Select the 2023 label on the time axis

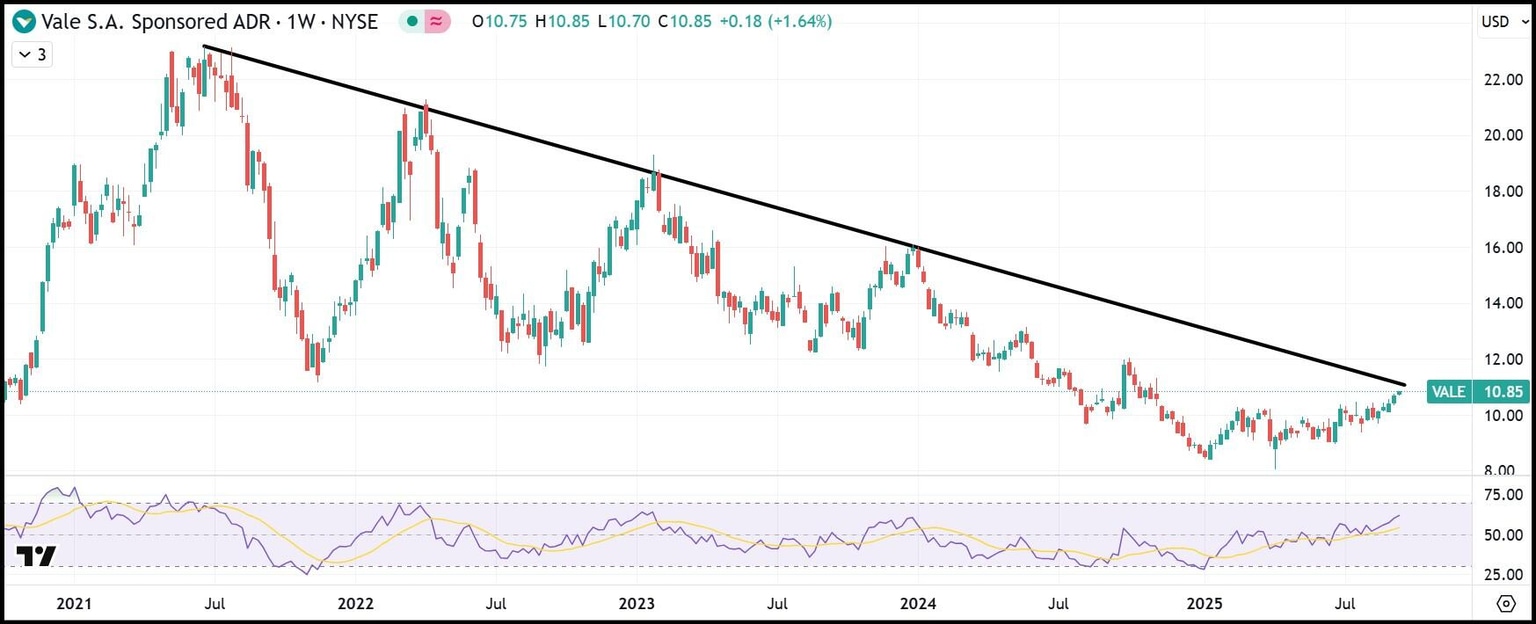click(637, 604)
